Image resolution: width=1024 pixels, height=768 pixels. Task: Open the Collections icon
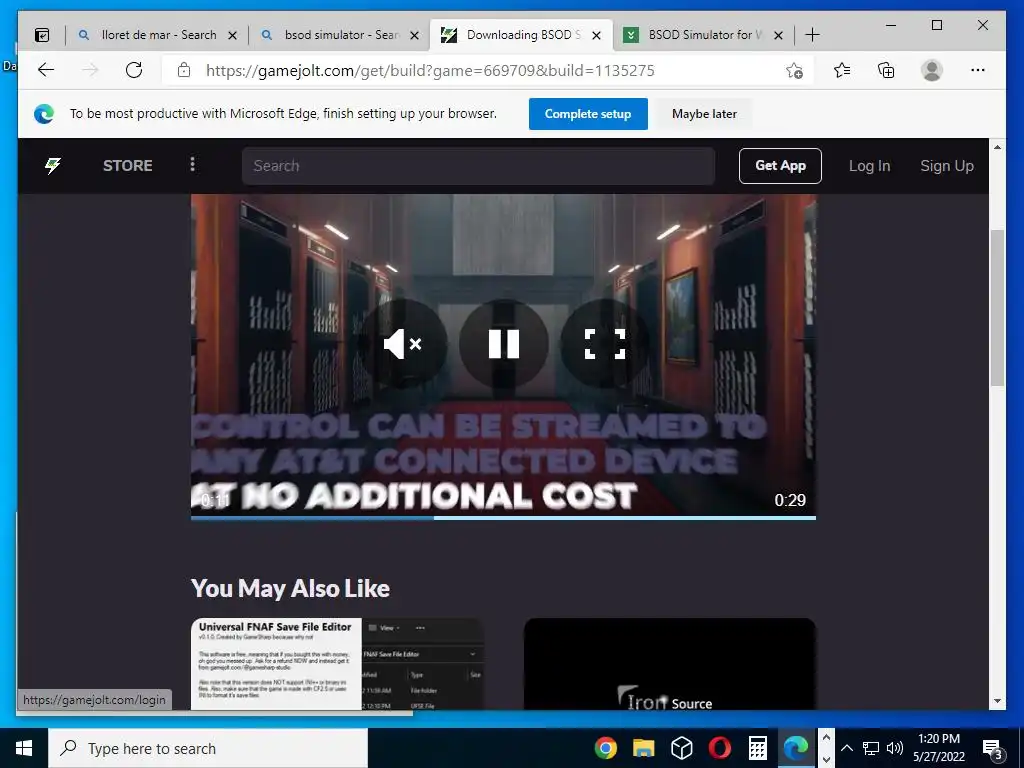coord(886,70)
